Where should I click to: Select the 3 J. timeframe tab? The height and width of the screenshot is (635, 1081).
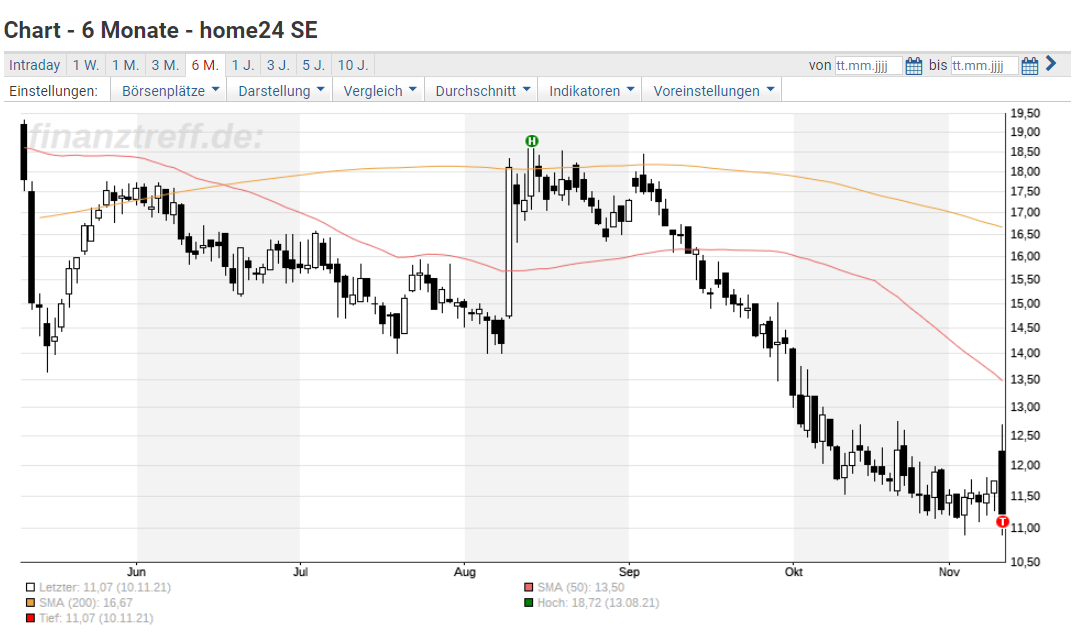[279, 65]
